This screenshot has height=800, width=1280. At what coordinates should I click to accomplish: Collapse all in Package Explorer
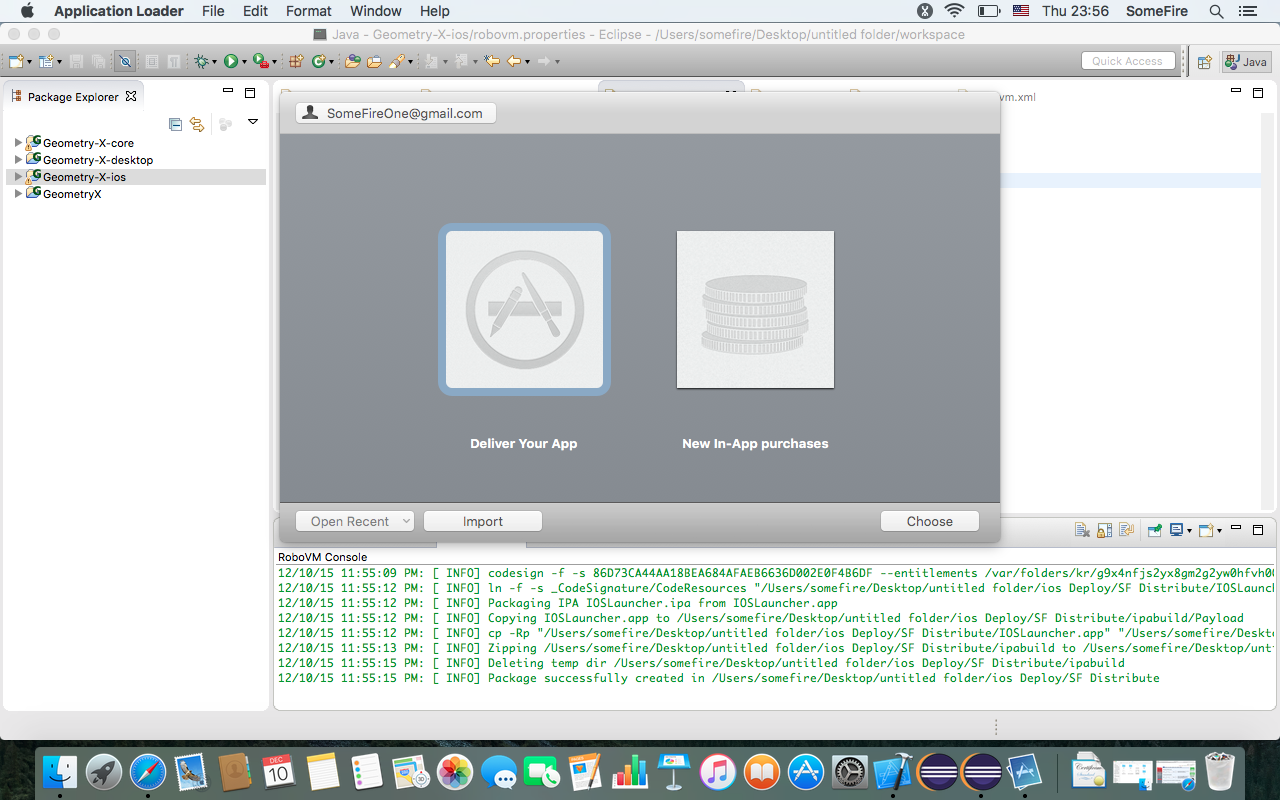point(176,124)
